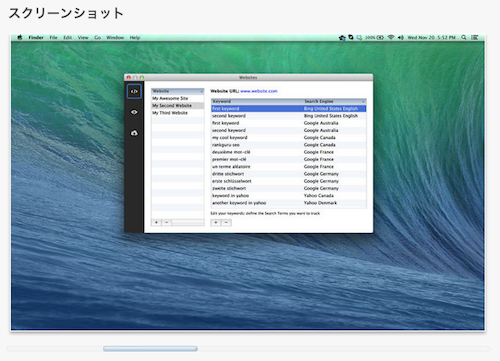Select the 'my cool keyword' row

[289, 138]
